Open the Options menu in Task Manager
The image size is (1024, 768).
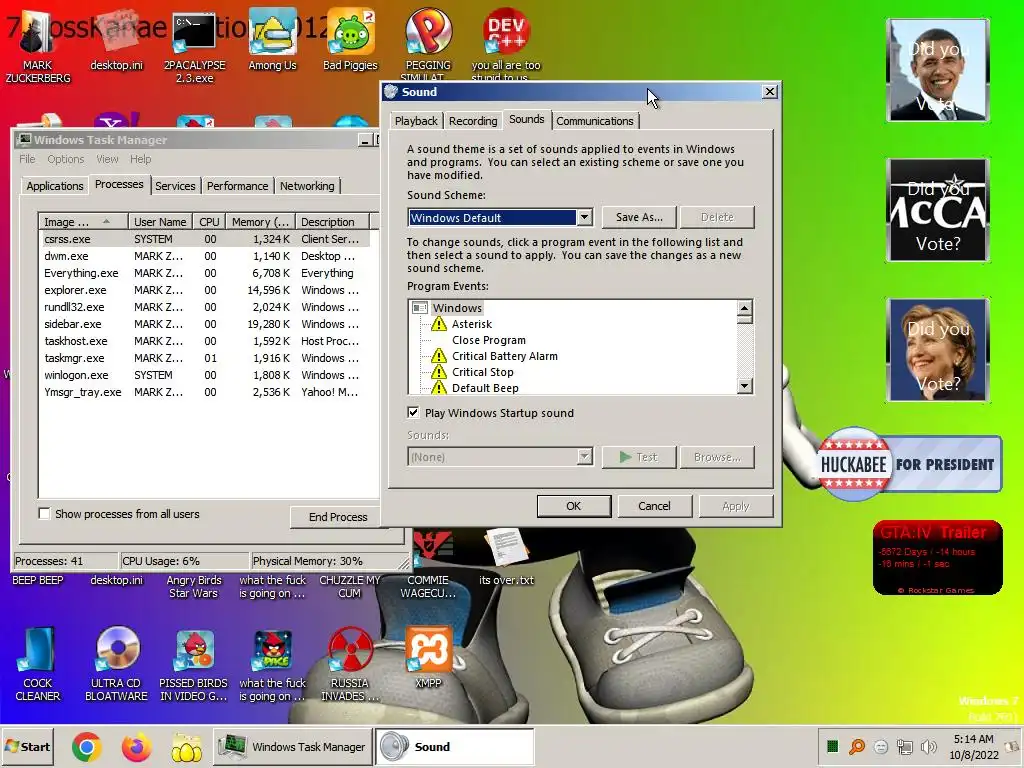pyautogui.click(x=65, y=159)
